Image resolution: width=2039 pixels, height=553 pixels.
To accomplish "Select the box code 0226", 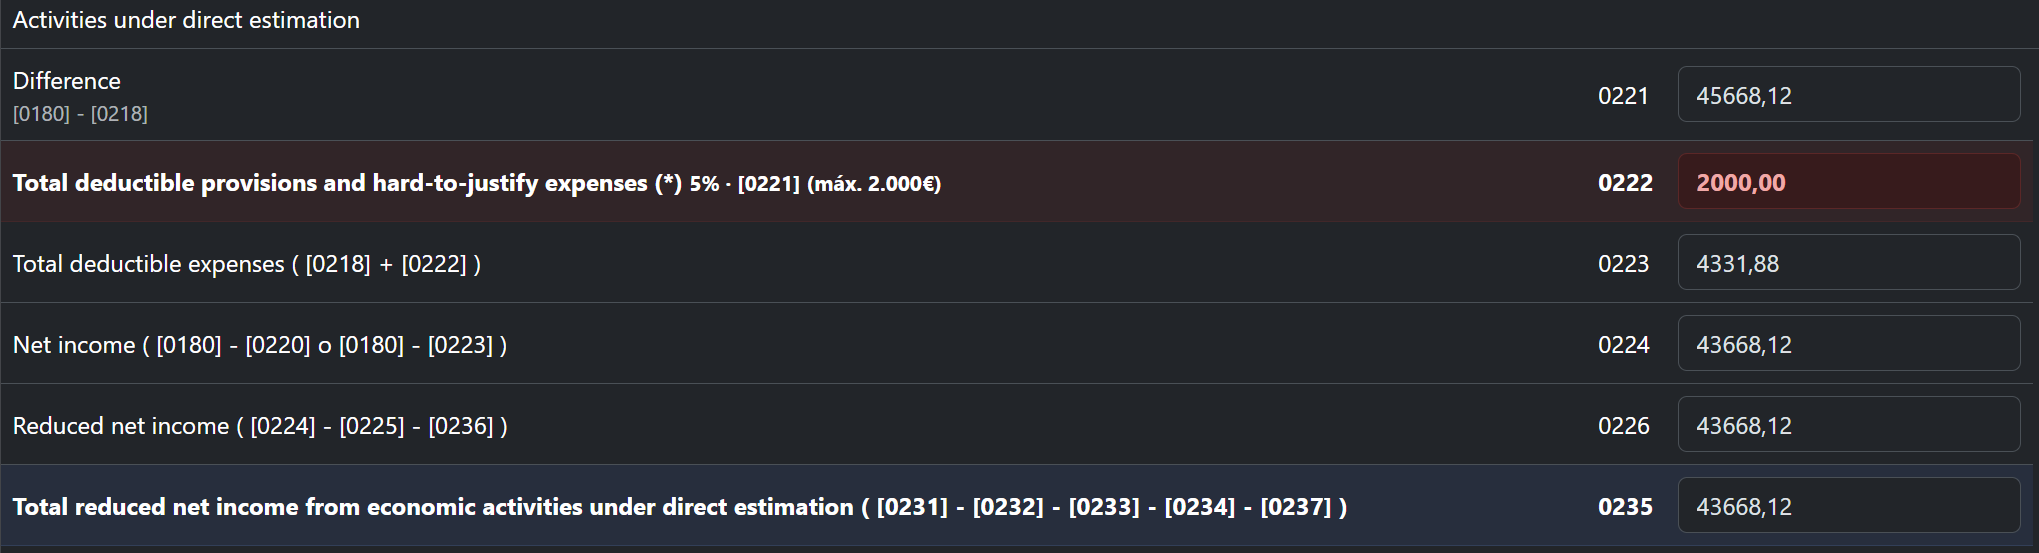I will (1623, 426).
